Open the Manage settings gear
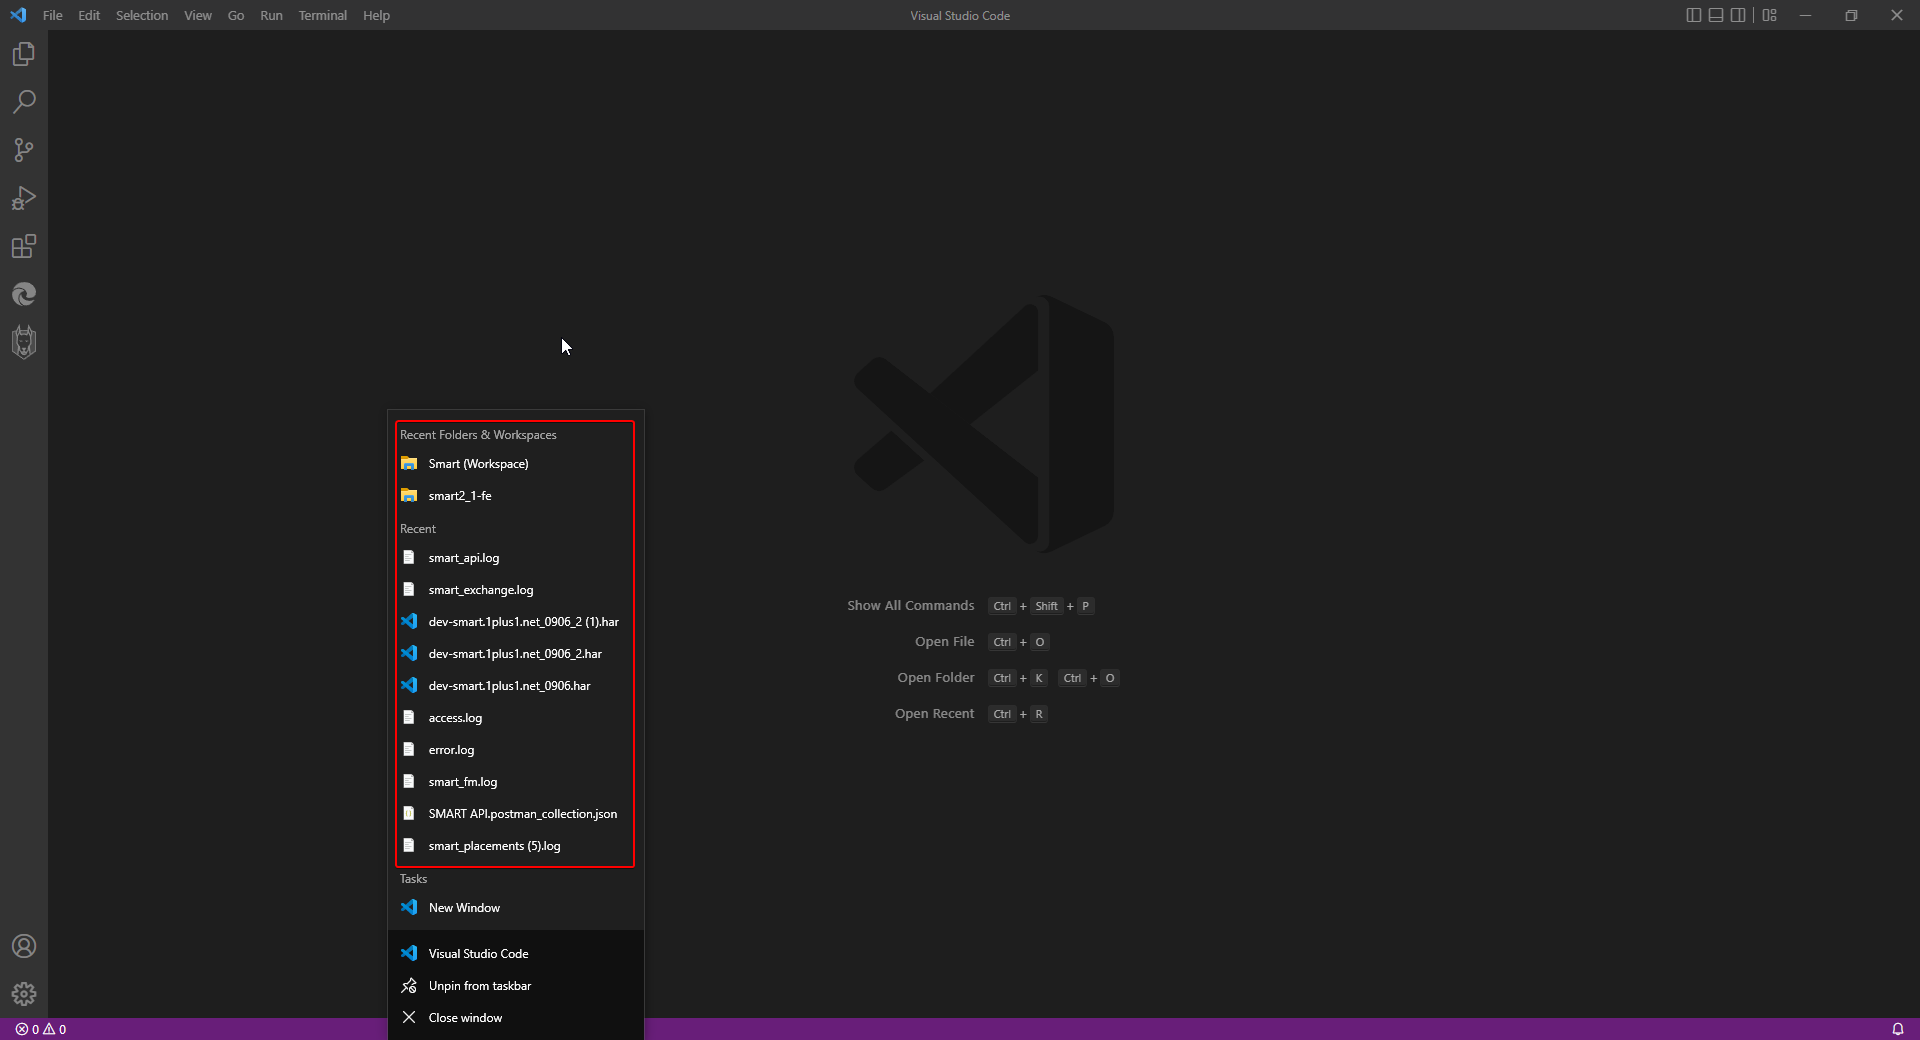Screen dimensions: 1920x1040 click(x=24, y=994)
